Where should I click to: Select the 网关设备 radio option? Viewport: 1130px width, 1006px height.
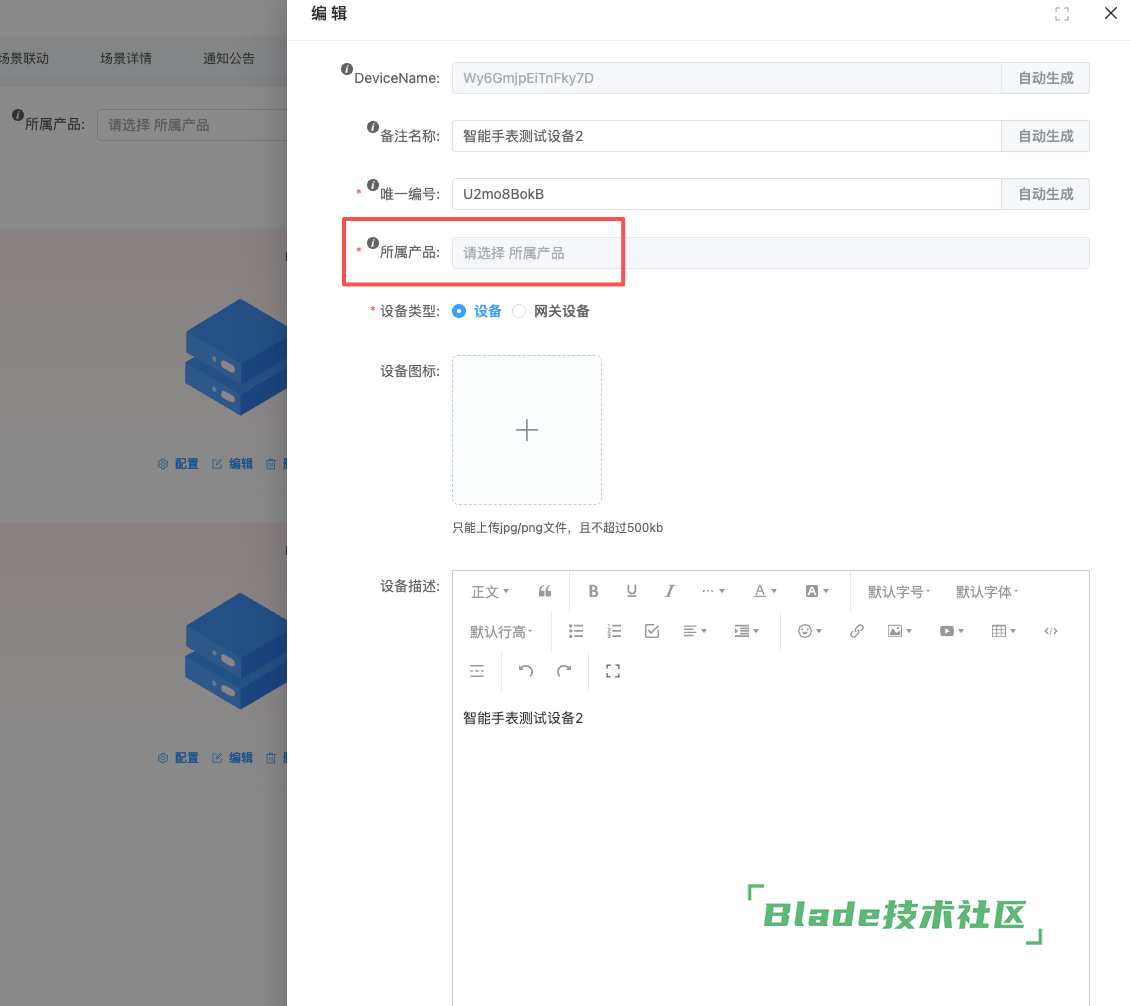[519, 311]
